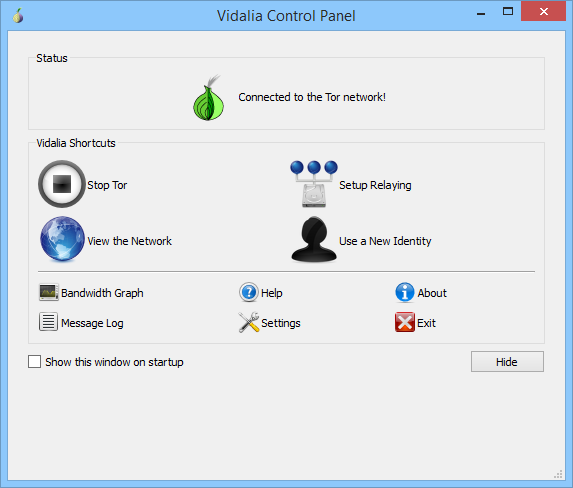Viewport: 573px width, 488px height.
Task: Click the Setup Relaying server icon
Action: pos(314,184)
